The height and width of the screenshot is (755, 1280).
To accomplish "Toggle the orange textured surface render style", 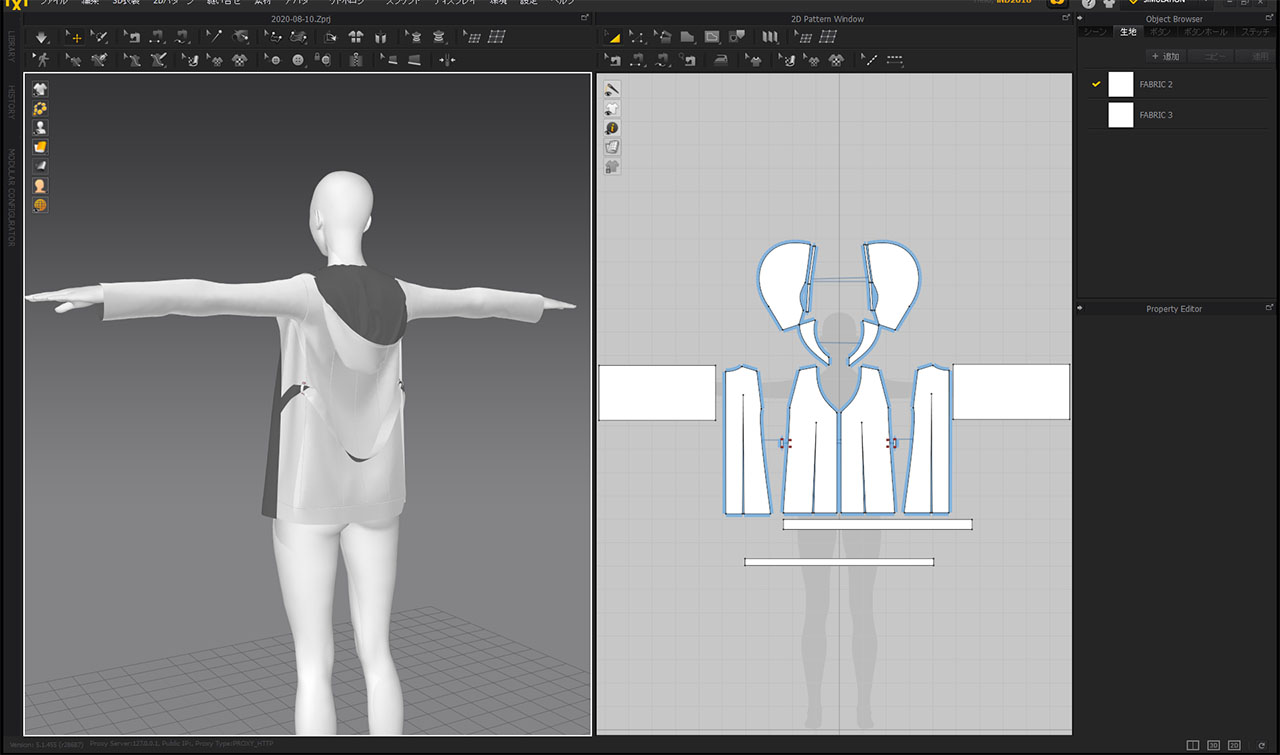I will tap(40, 147).
